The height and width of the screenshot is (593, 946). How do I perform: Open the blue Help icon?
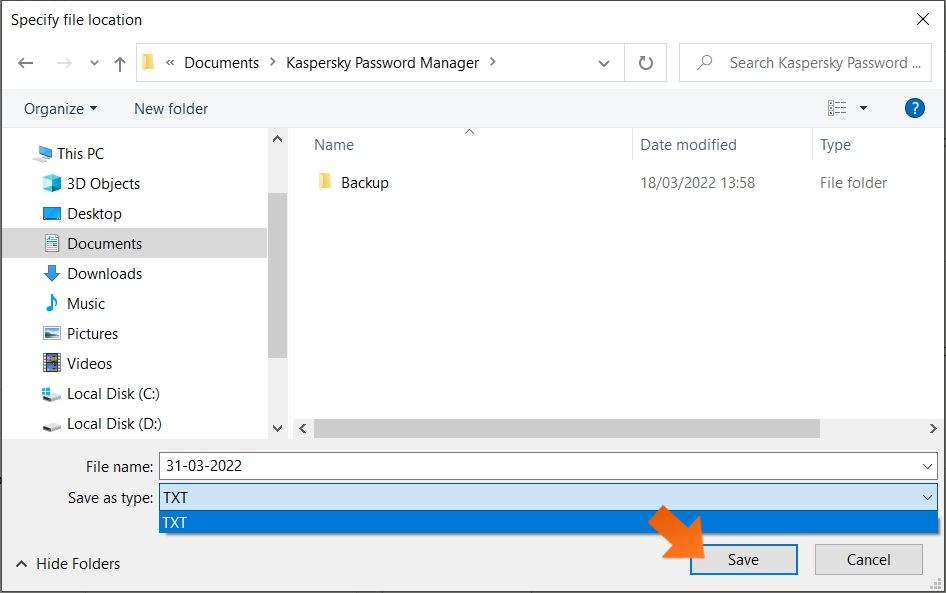click(915, 108)
